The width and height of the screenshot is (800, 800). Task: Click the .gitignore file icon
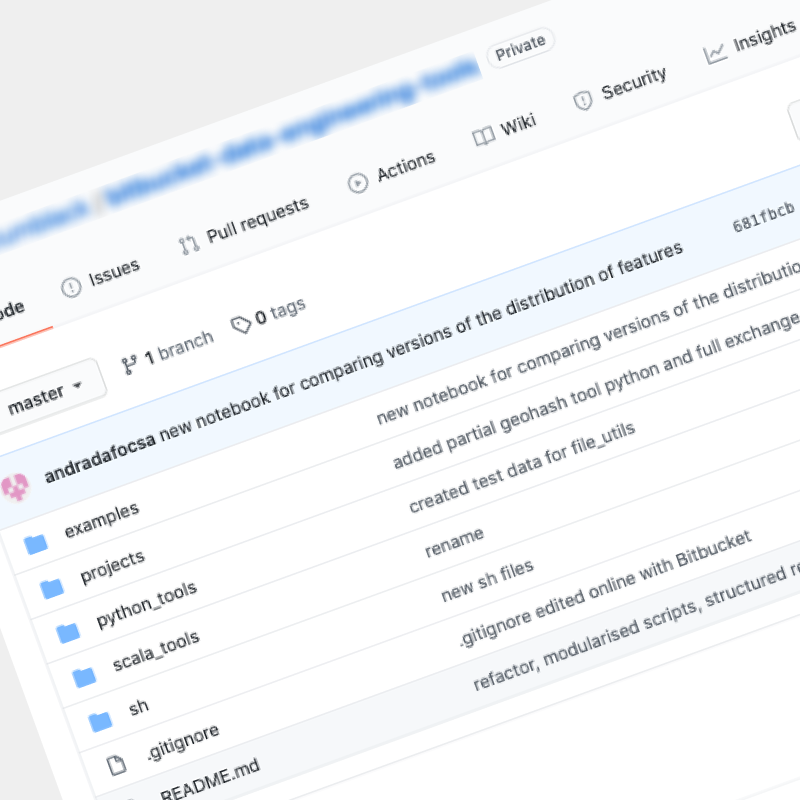[116, 766]
